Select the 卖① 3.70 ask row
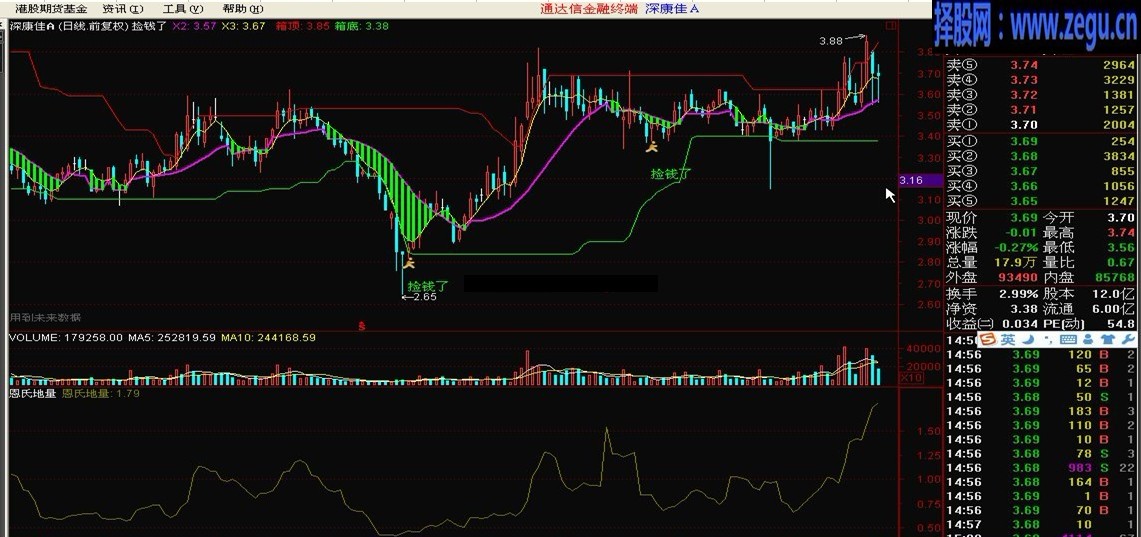Image resolution: width=1141 pixels, height=537 pixels. tap(1041, 124)
